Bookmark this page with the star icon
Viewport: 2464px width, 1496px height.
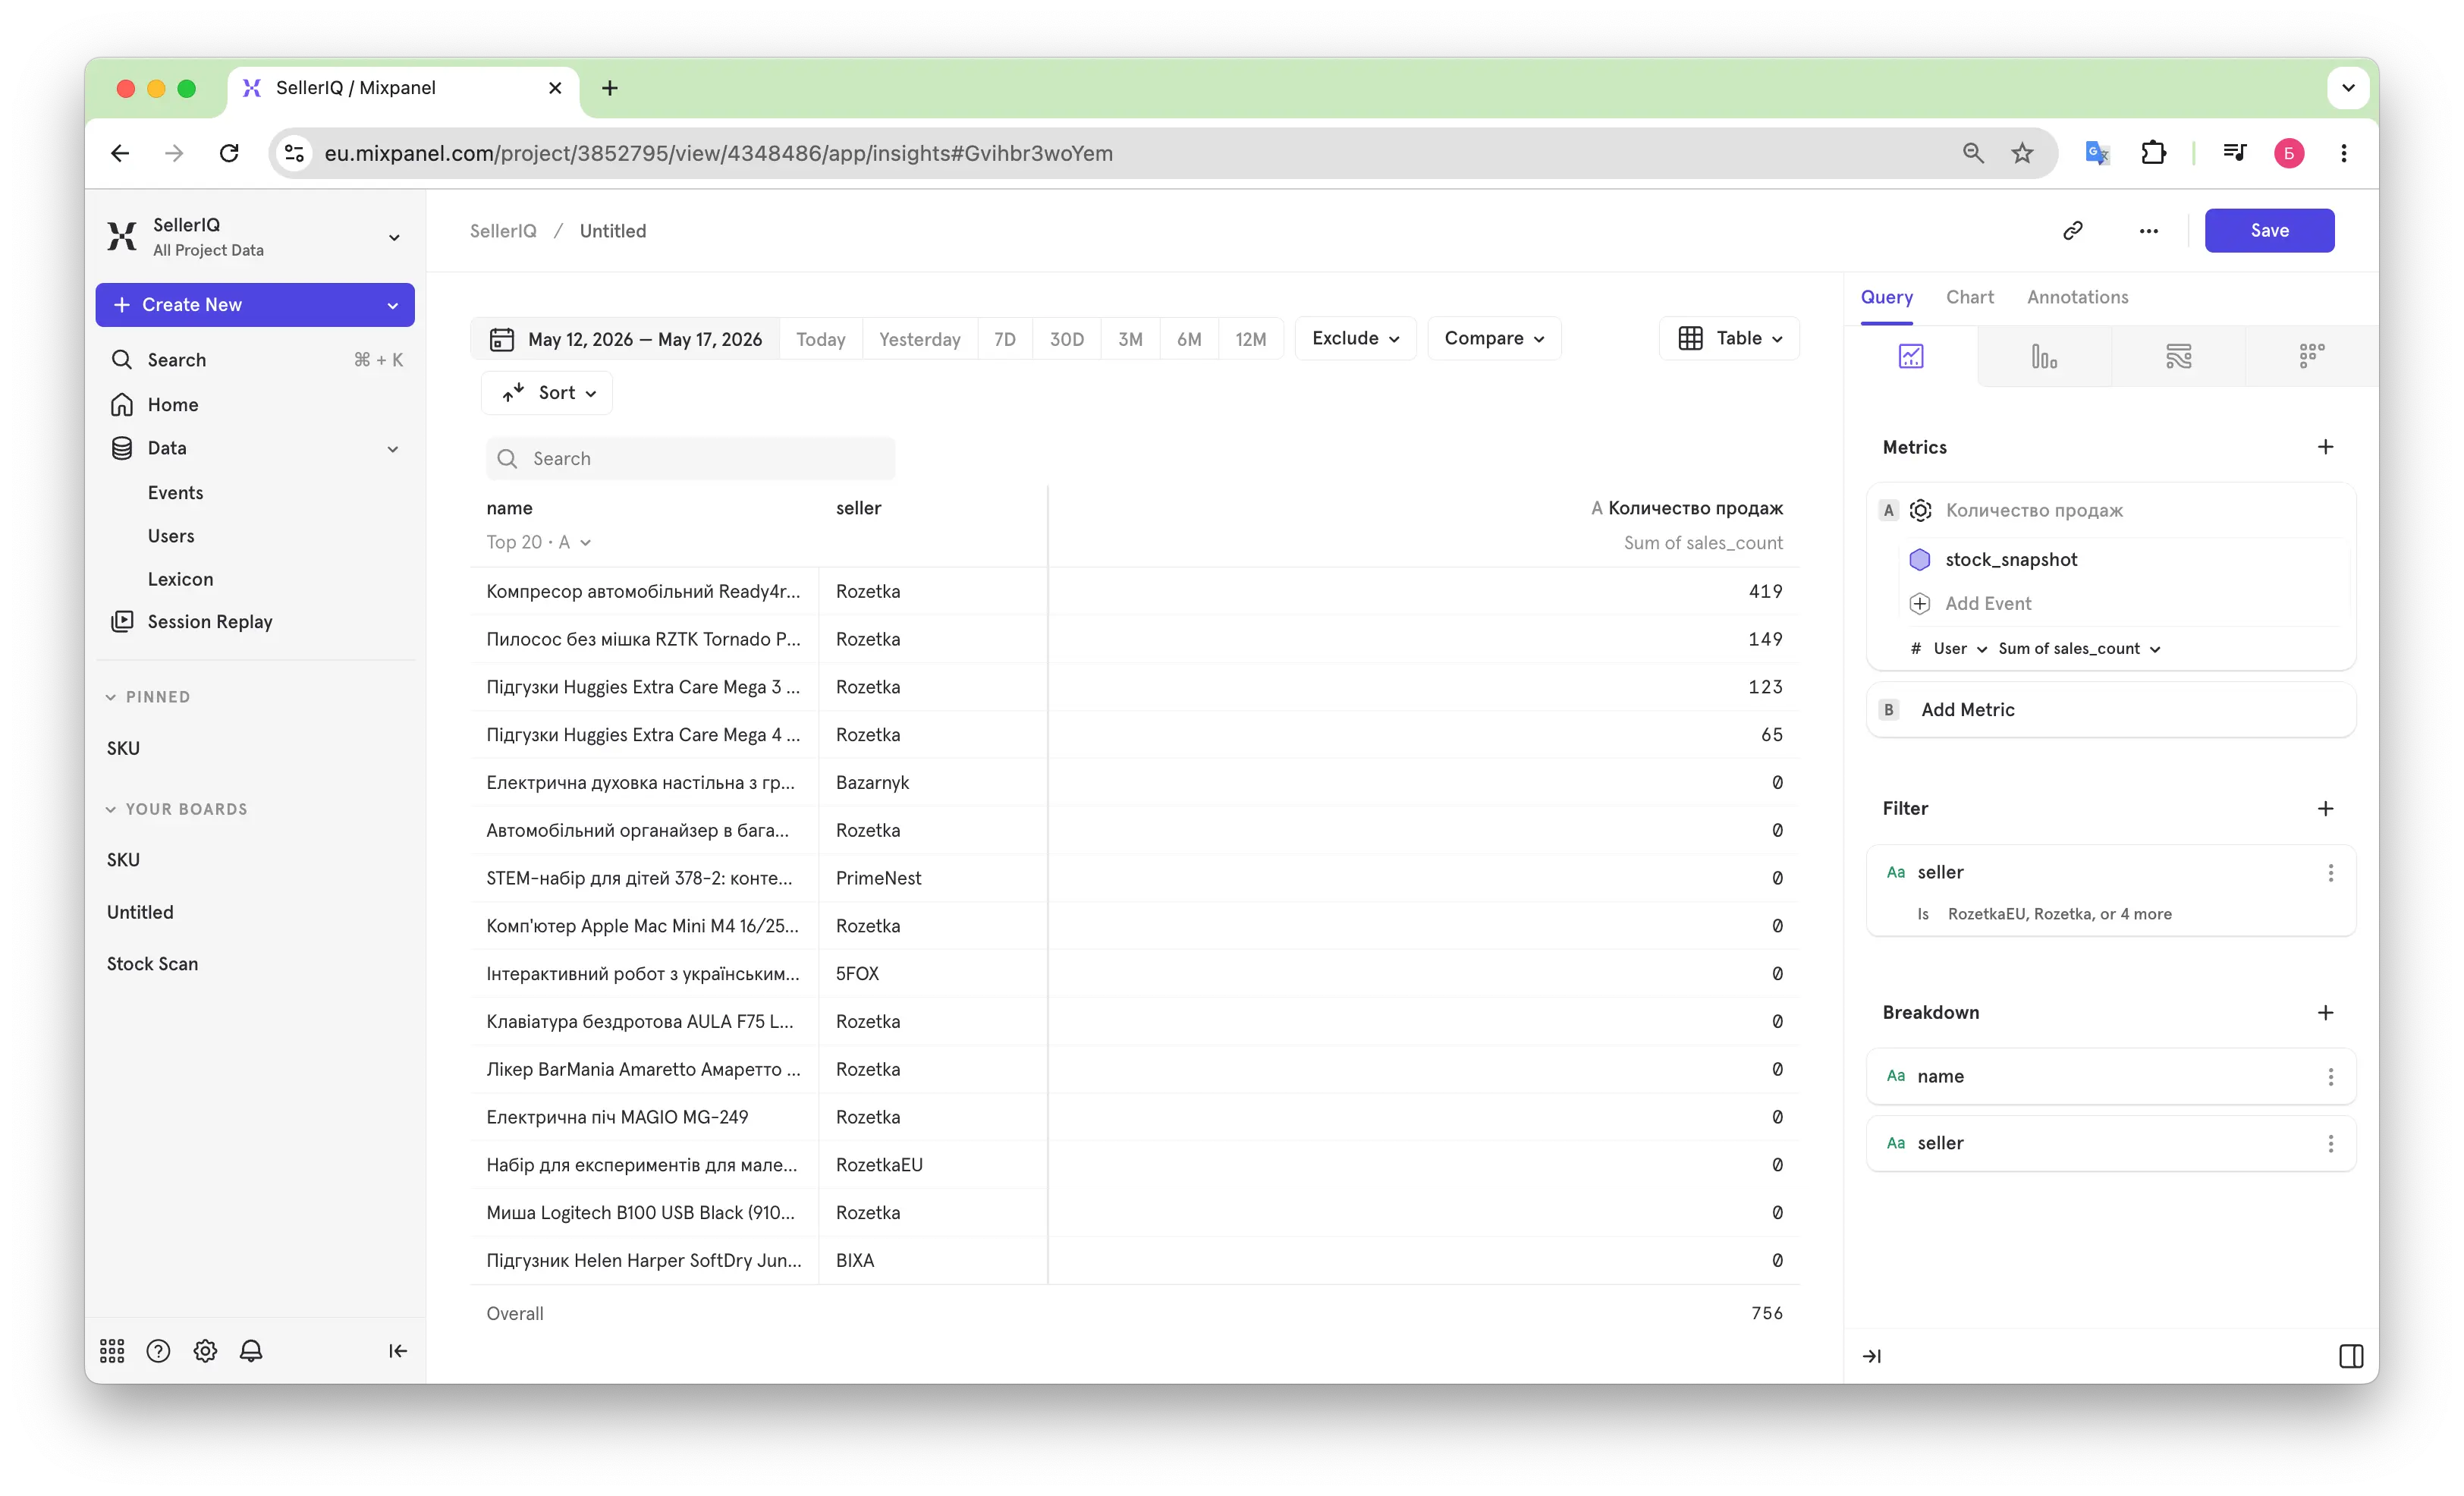(x=2022, y=153)
